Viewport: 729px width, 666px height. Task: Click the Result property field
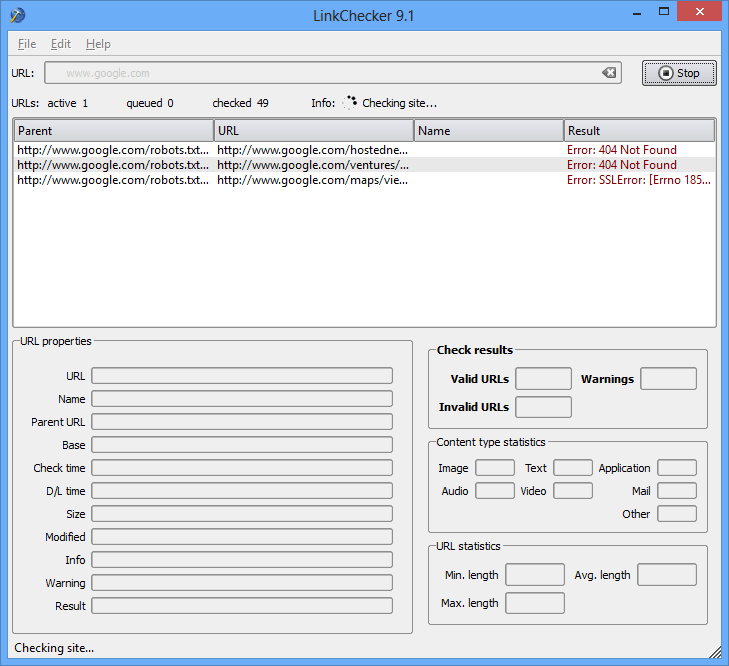(x=242, y=606)
